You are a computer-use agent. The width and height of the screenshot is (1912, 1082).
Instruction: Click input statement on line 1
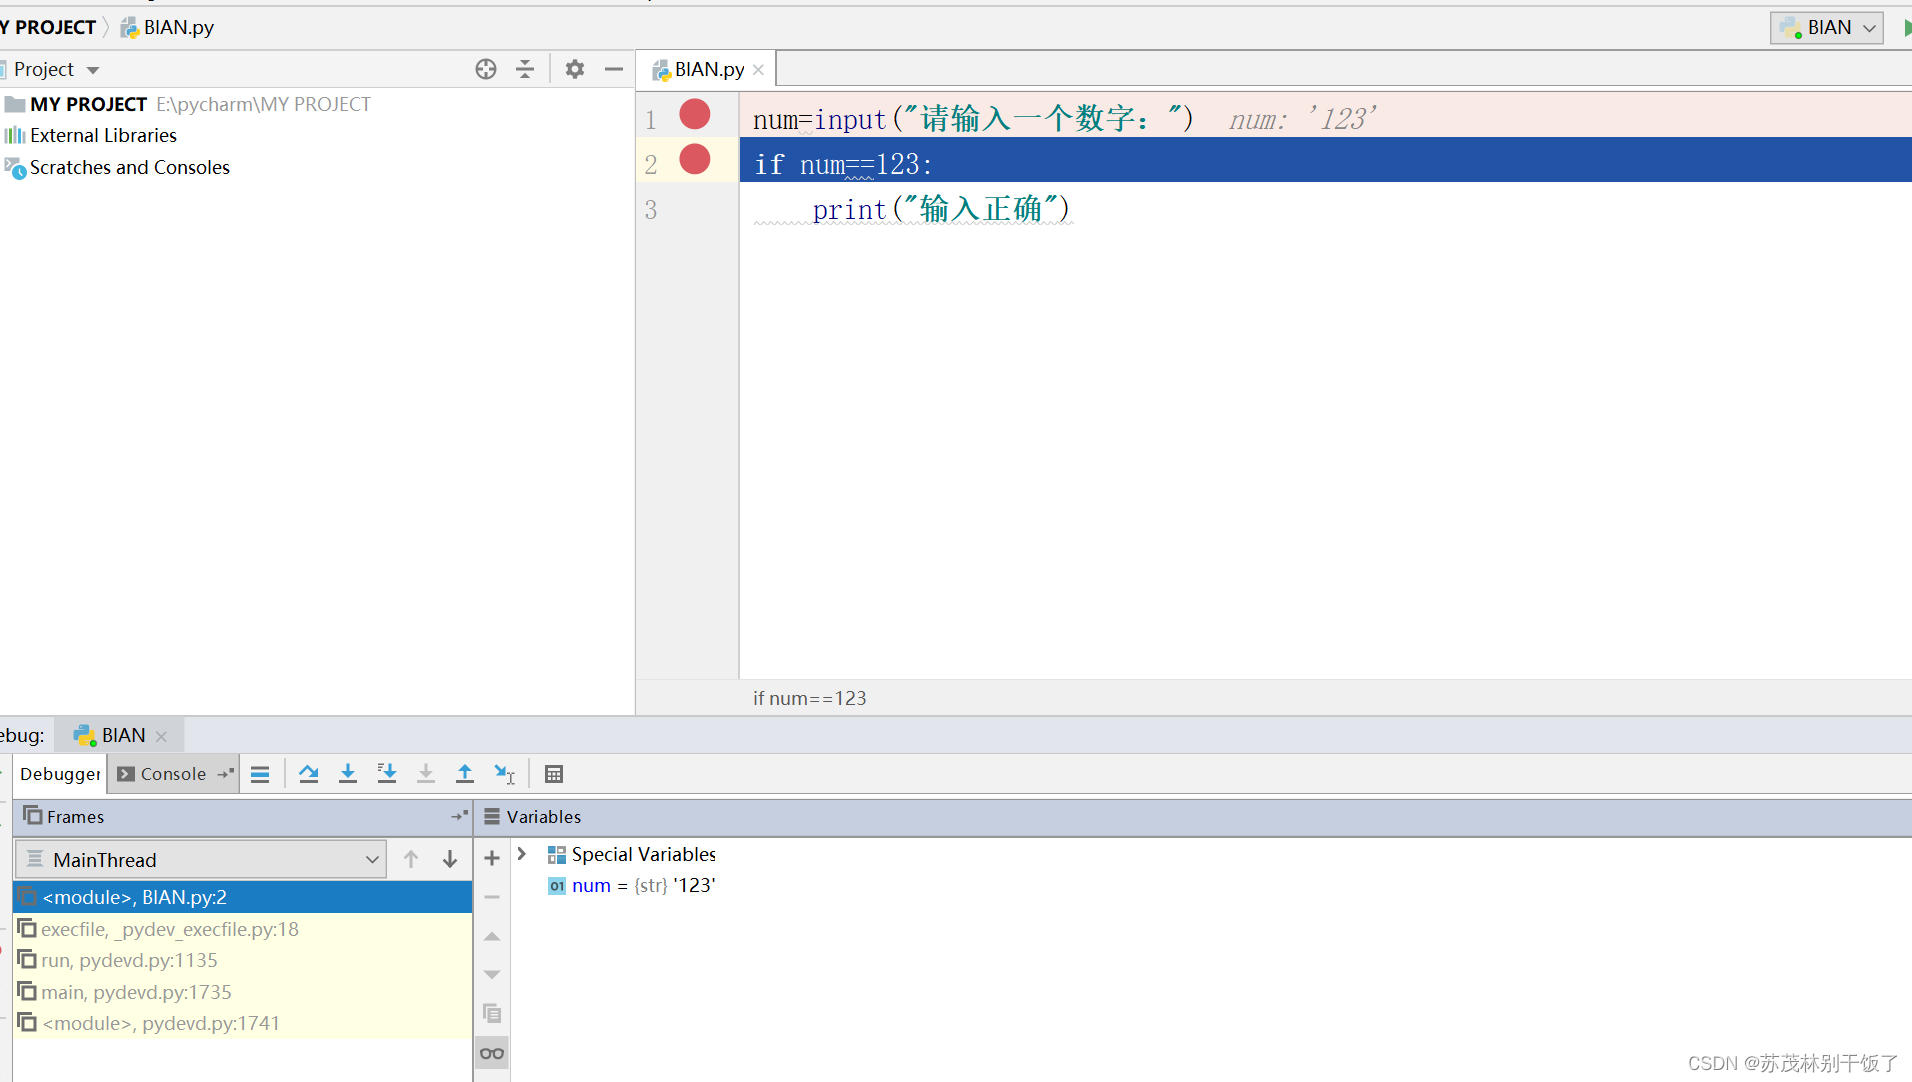point(973,119)
